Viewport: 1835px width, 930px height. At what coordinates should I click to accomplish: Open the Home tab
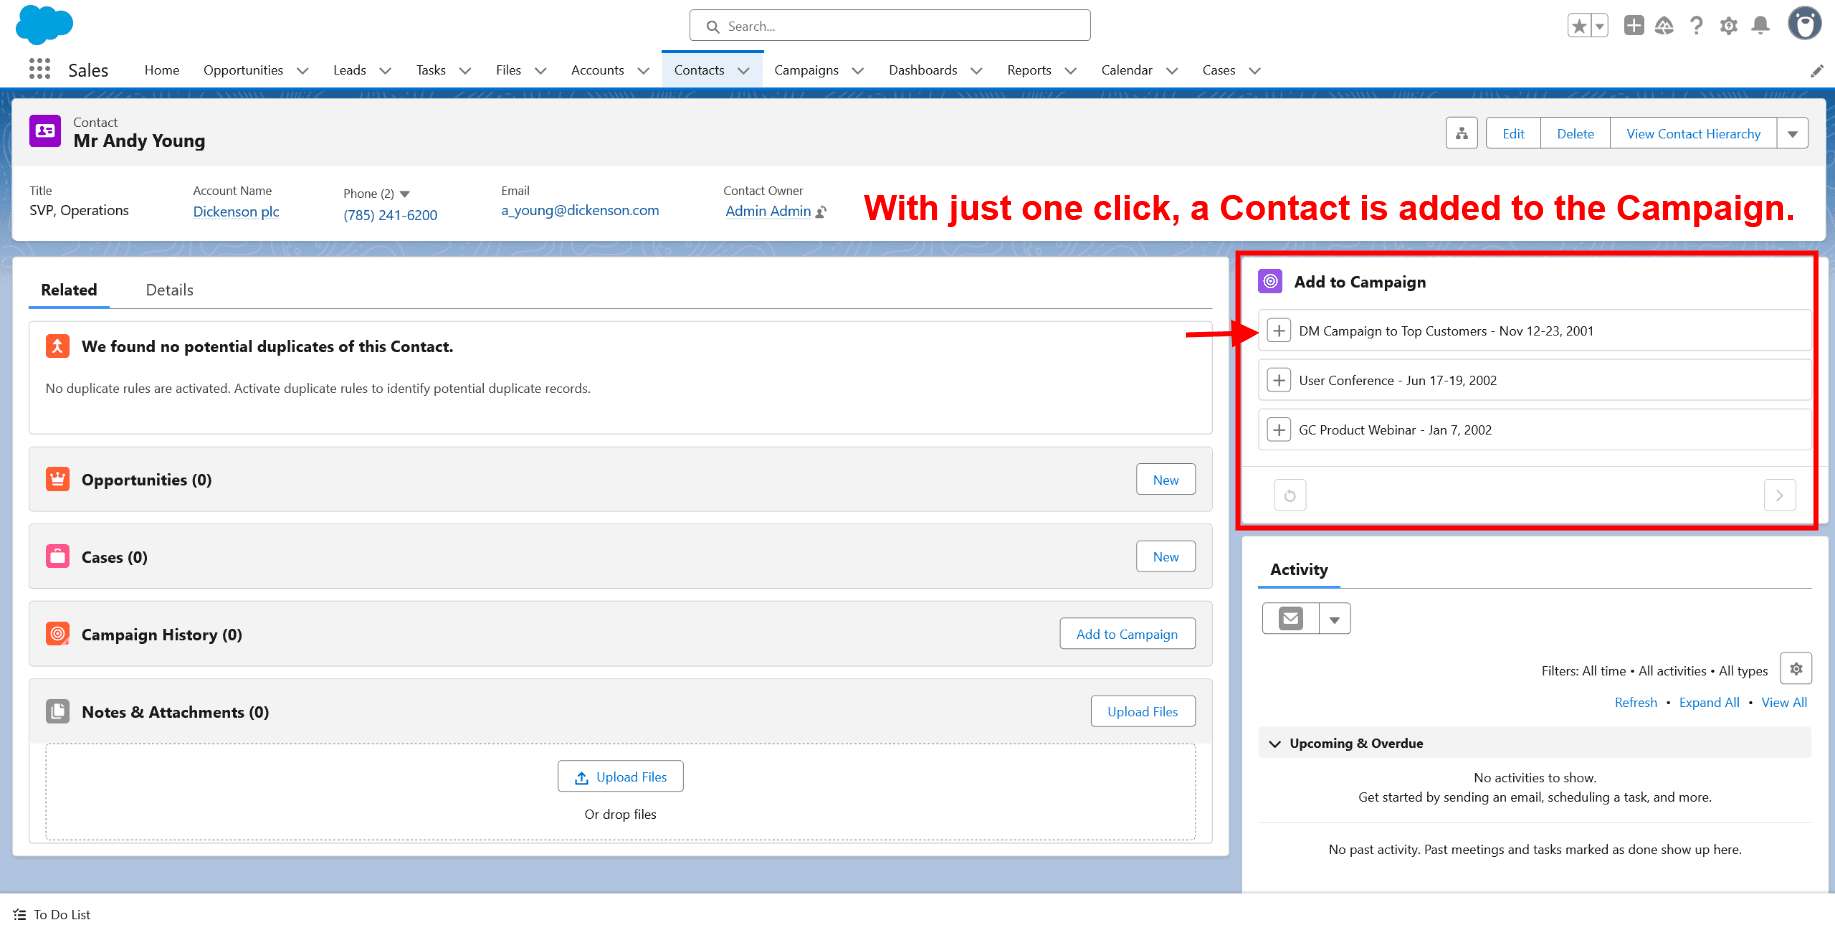pos(162,70)
